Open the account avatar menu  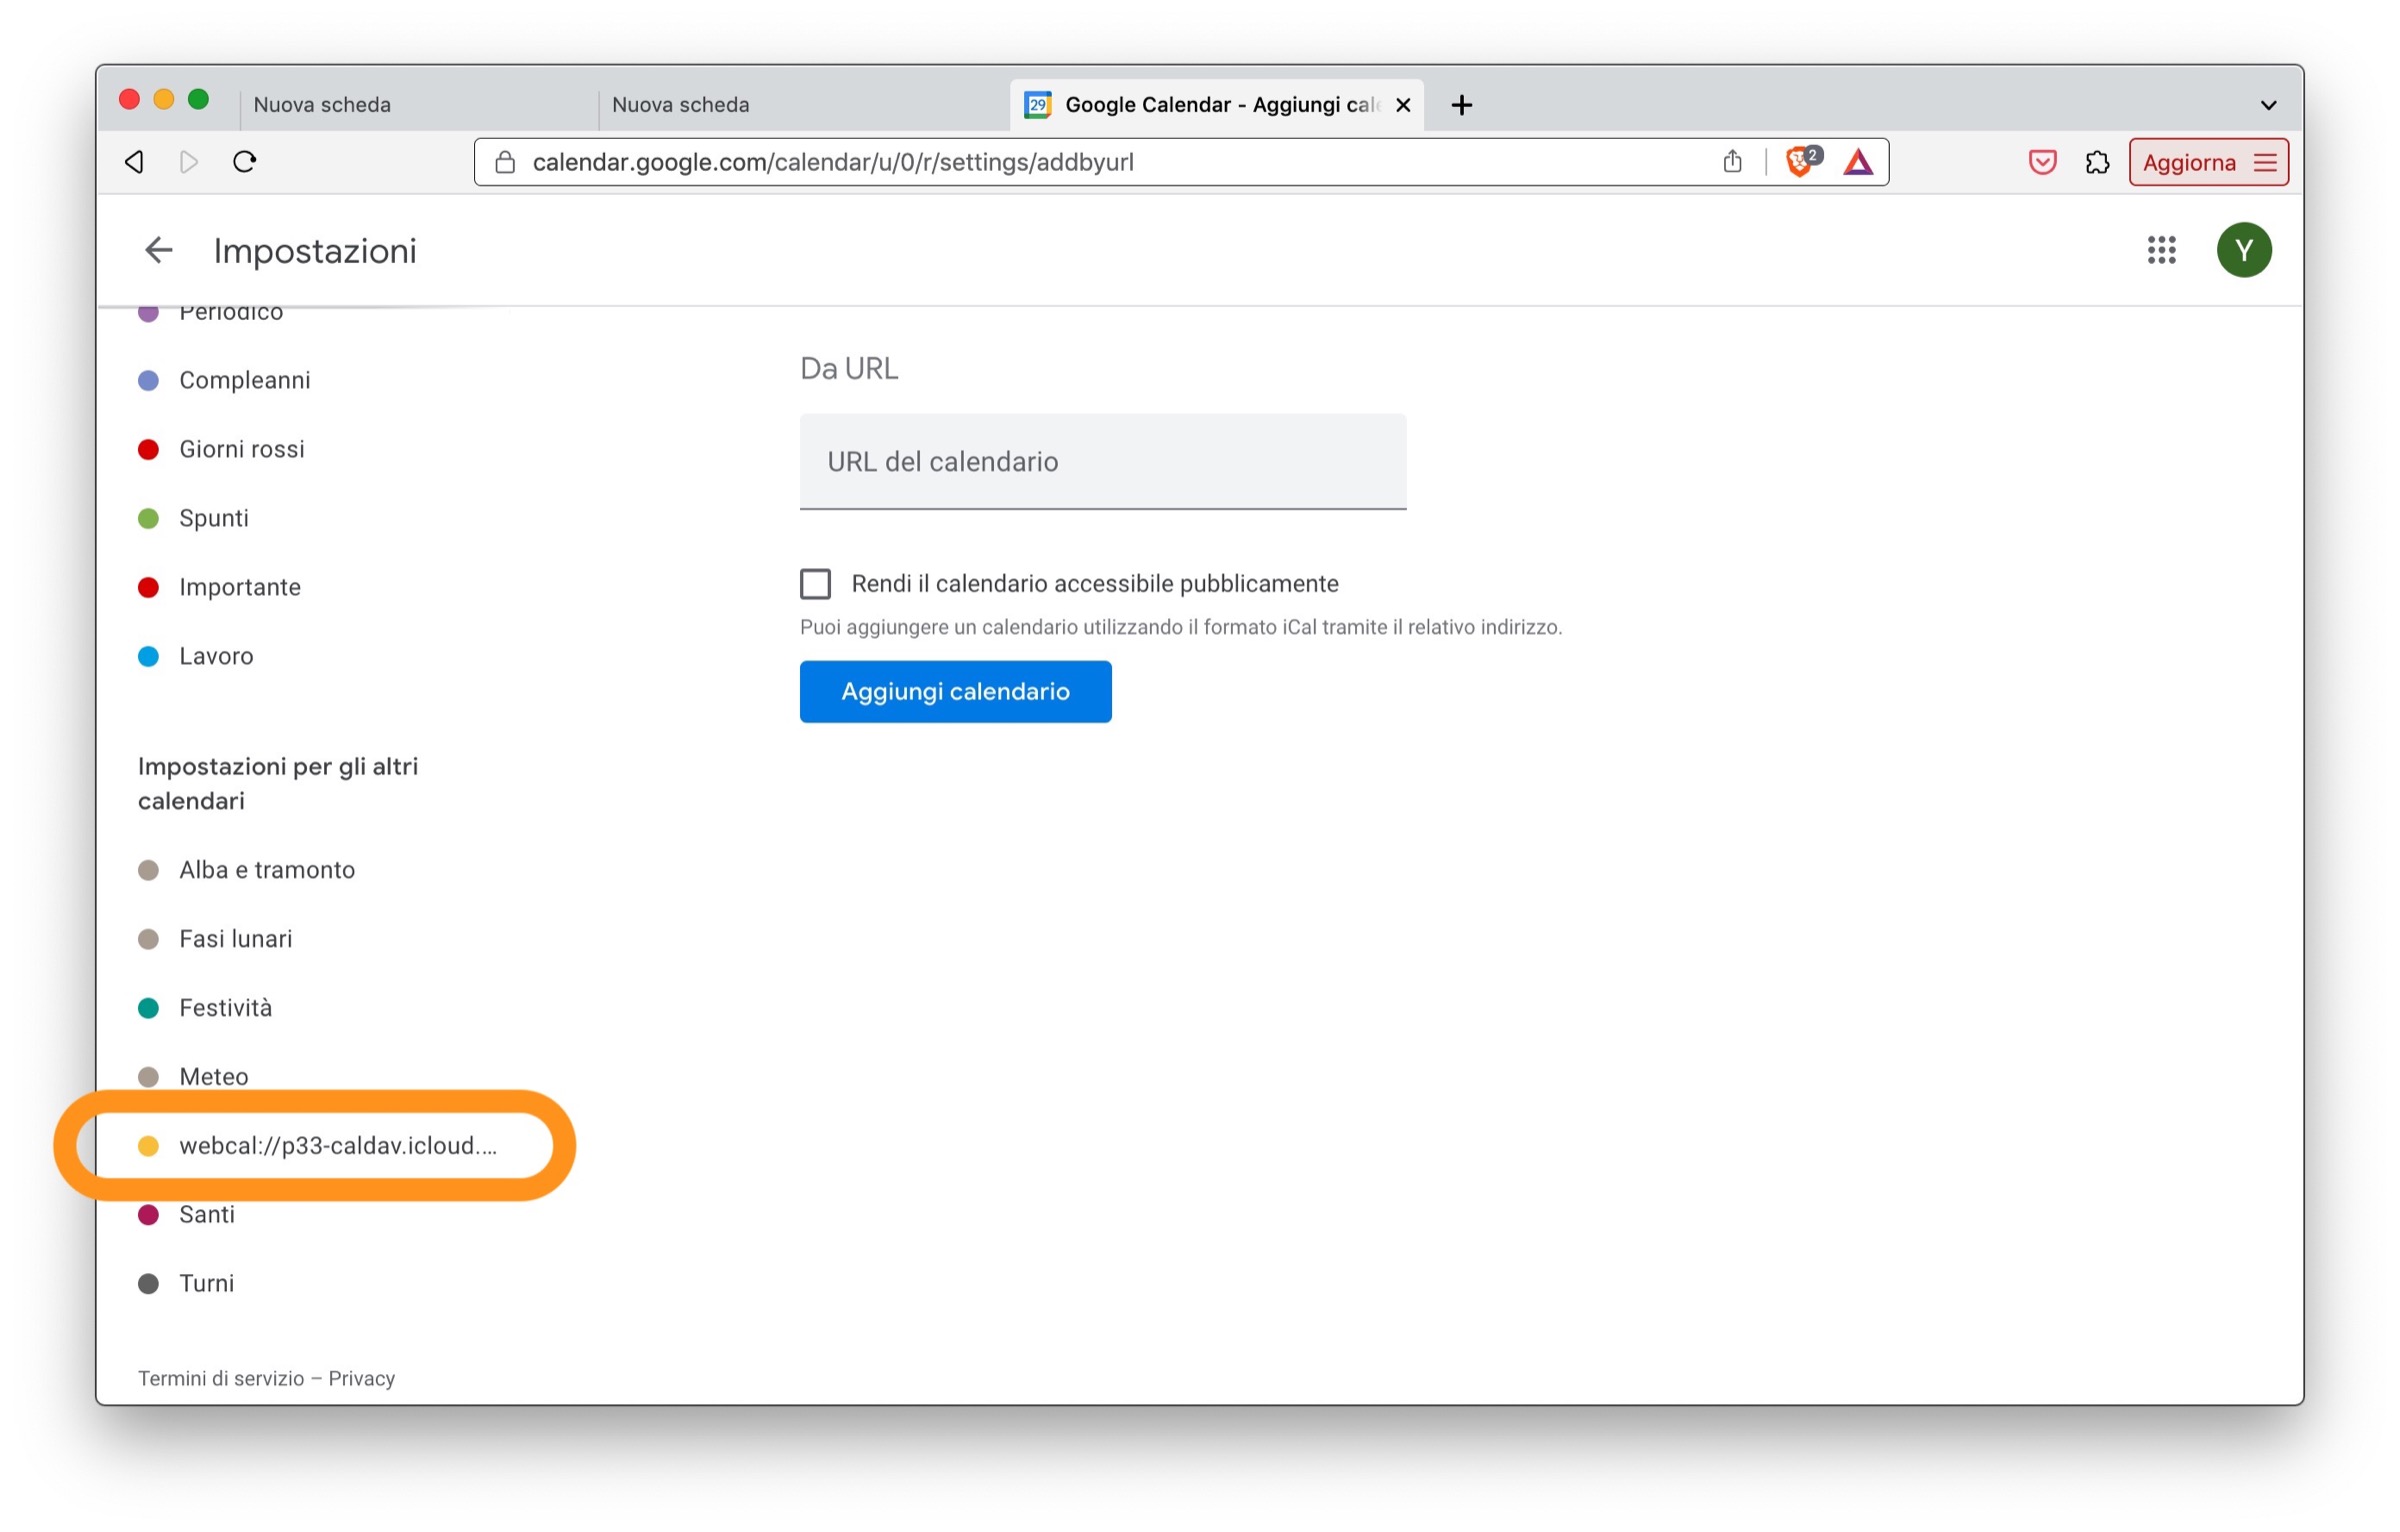(x=2243, y=250)
